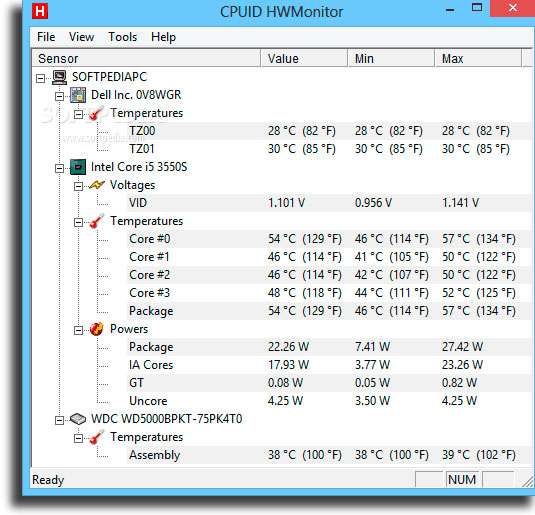The image size is (535, 515).
Task: Collapse the Voltages group
Action: coord(78,186)
